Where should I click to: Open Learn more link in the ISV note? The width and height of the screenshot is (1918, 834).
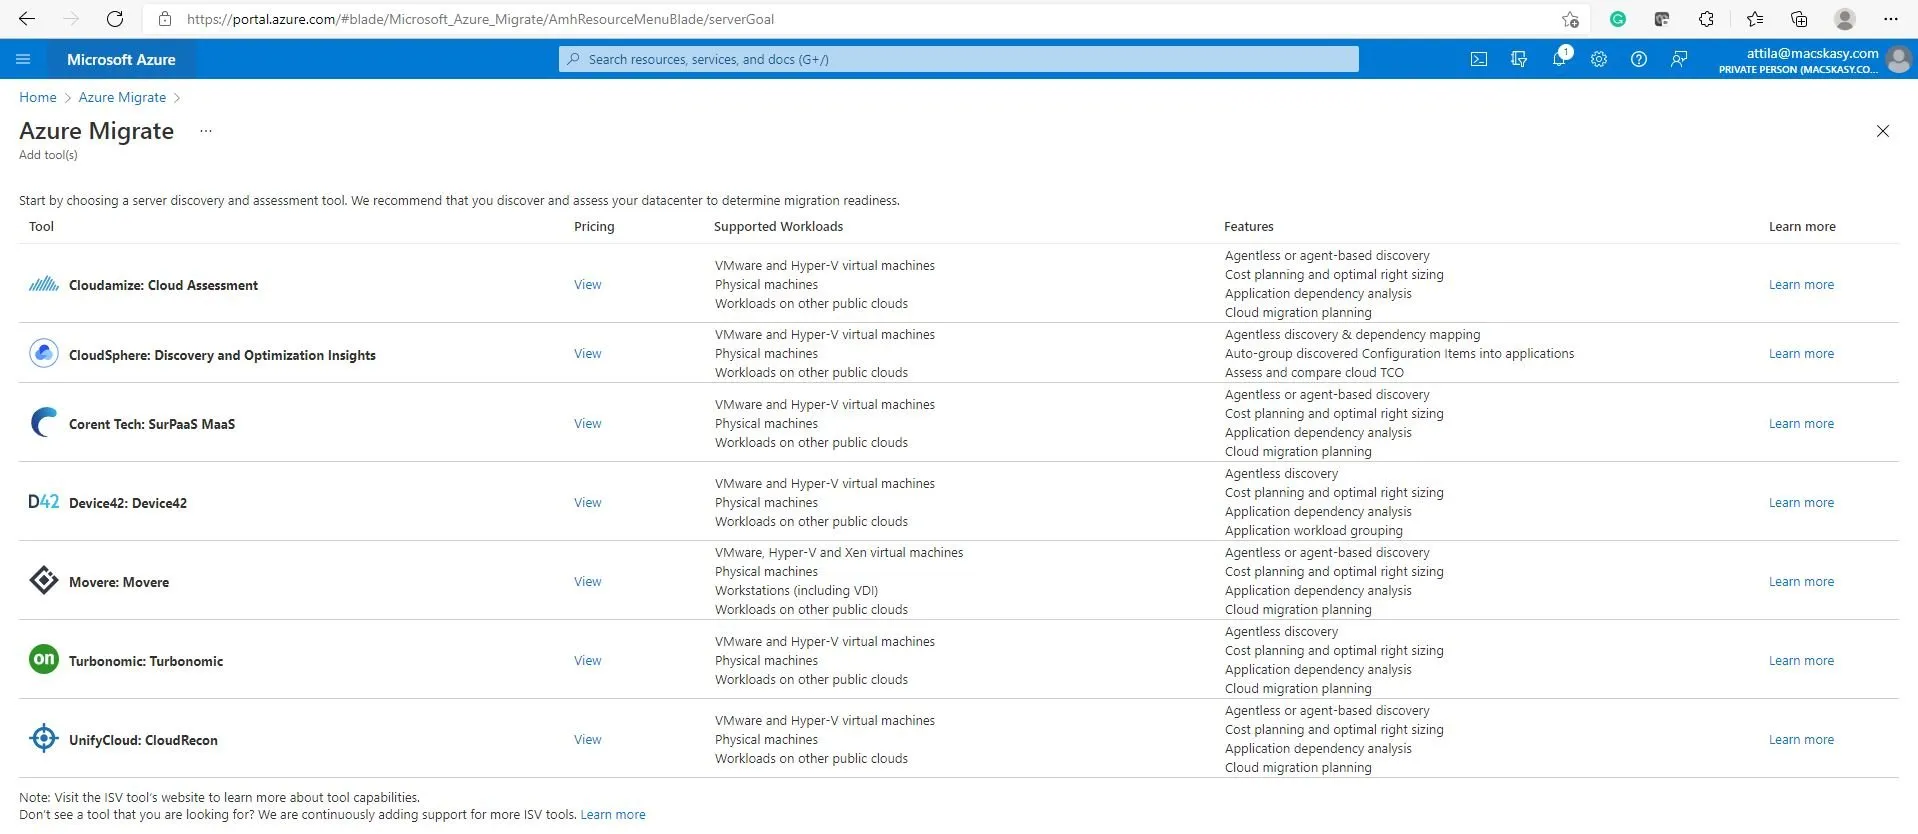[x=613, y=815]
